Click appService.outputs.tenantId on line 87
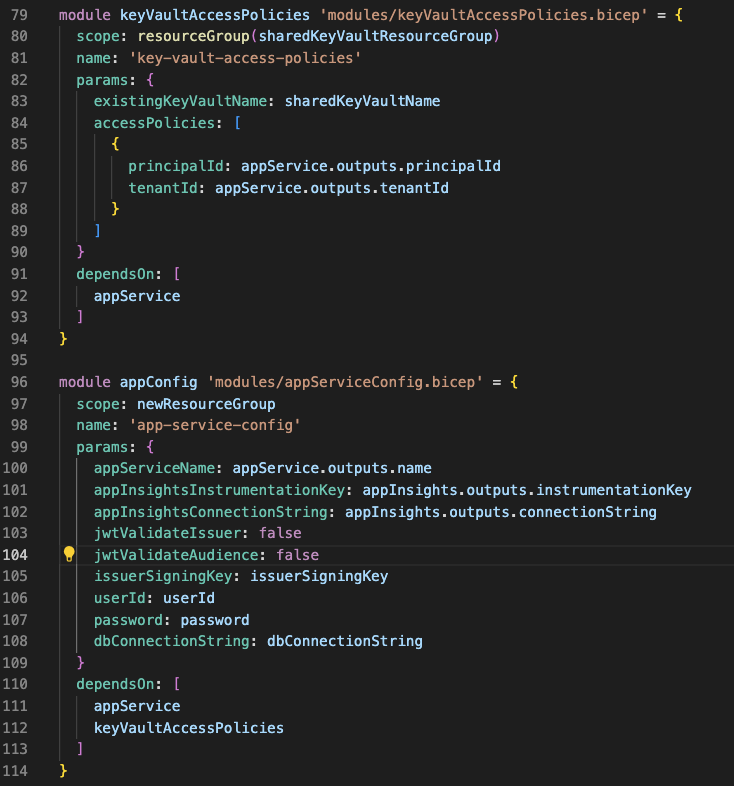Screen dimensions: 734x786 (x=331, y=188)
